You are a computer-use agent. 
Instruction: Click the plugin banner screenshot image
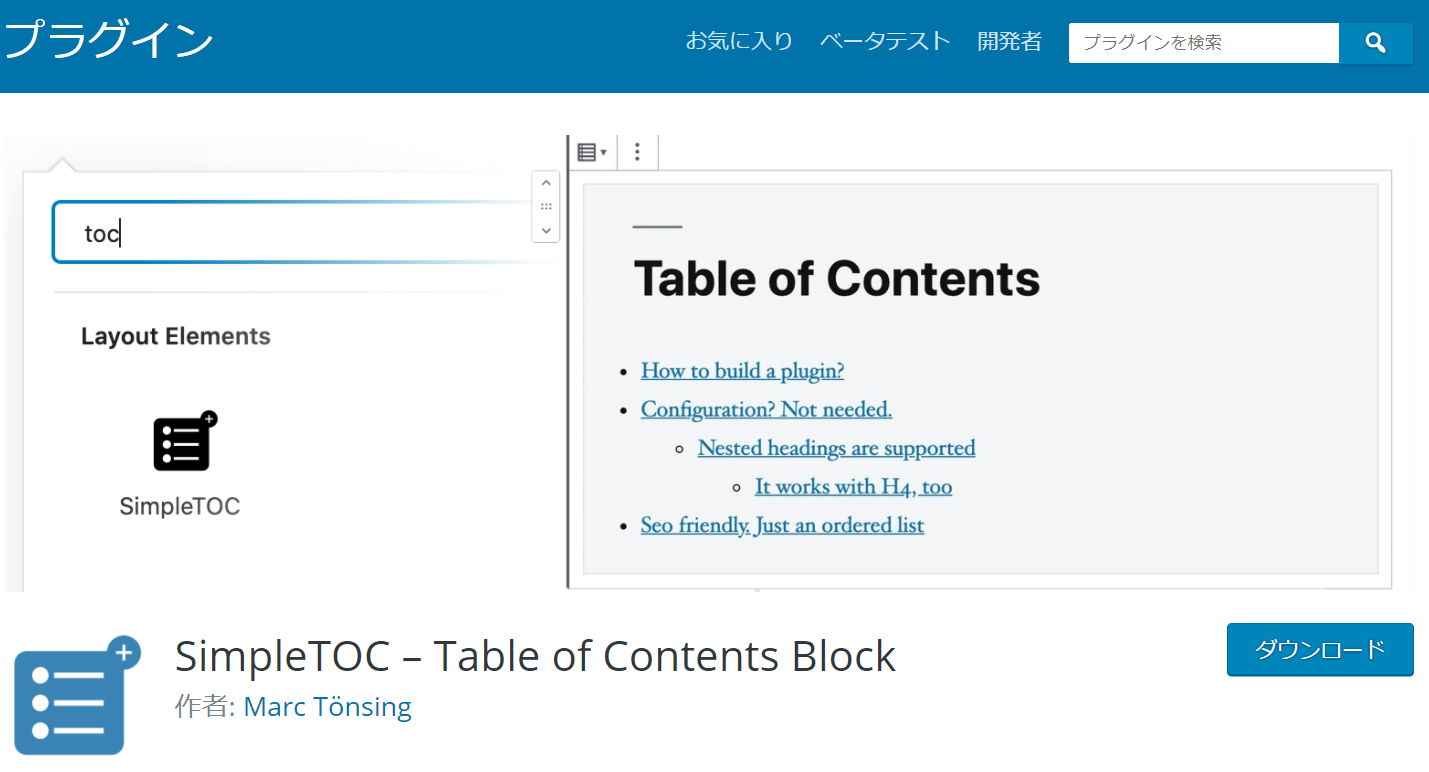tap(709, 363)
